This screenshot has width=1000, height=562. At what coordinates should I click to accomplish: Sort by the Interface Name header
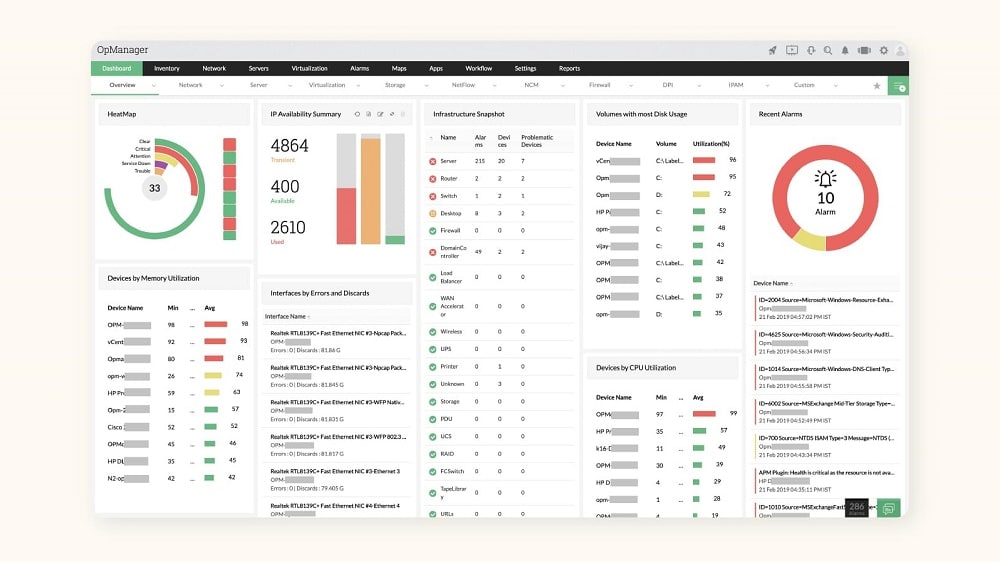pyautogui.click(x=286, y=316)
